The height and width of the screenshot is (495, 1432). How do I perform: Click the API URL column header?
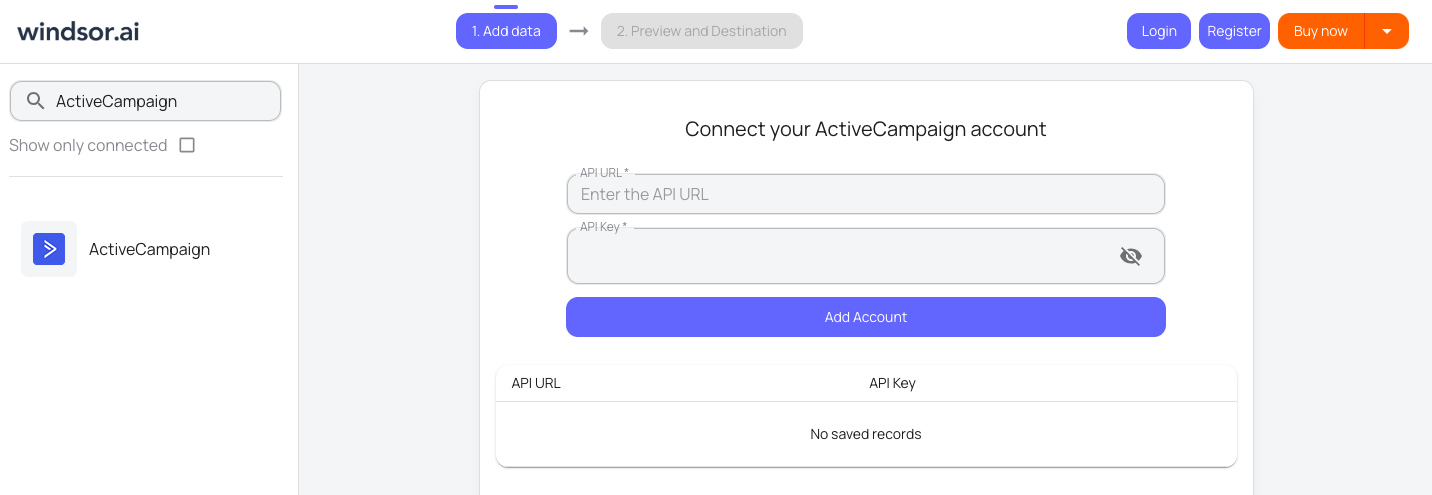(x=536, y=383)
